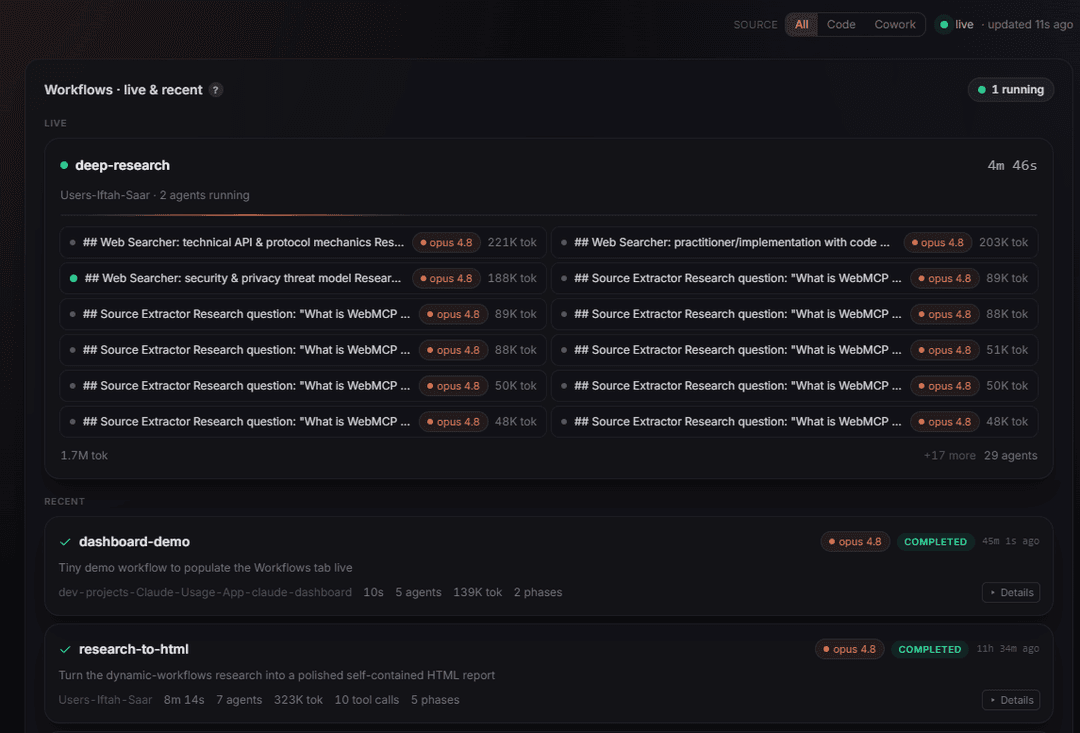Select Web Searcher technical API & protocol row
Screen dimensions: 1080x733
pyautogui.click(x=303, y=242)
